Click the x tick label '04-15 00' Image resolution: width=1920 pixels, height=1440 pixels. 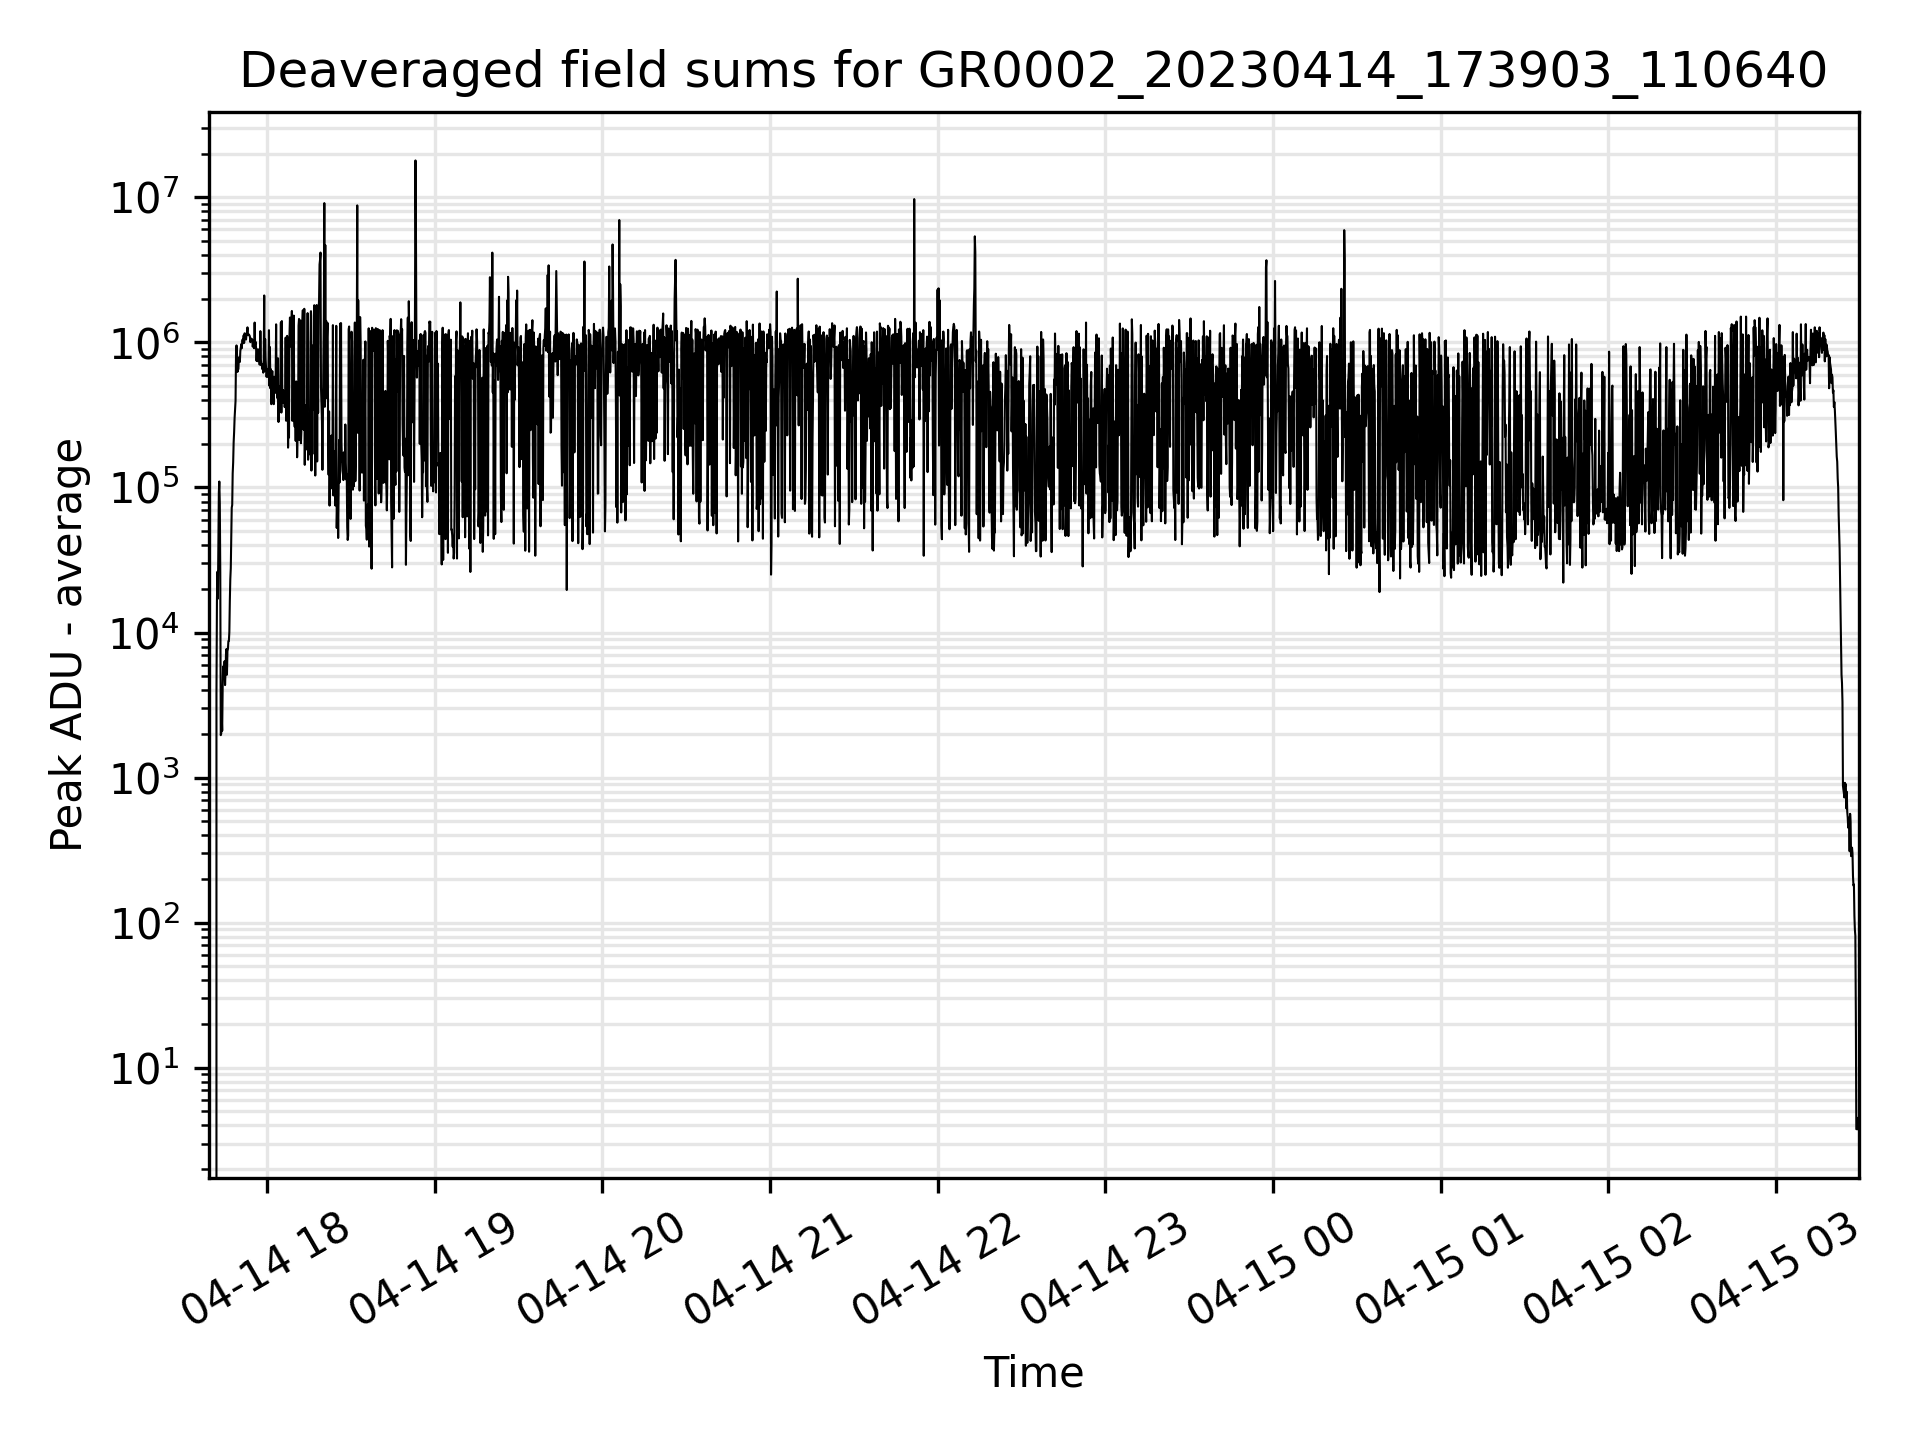click(1271, 1269)
